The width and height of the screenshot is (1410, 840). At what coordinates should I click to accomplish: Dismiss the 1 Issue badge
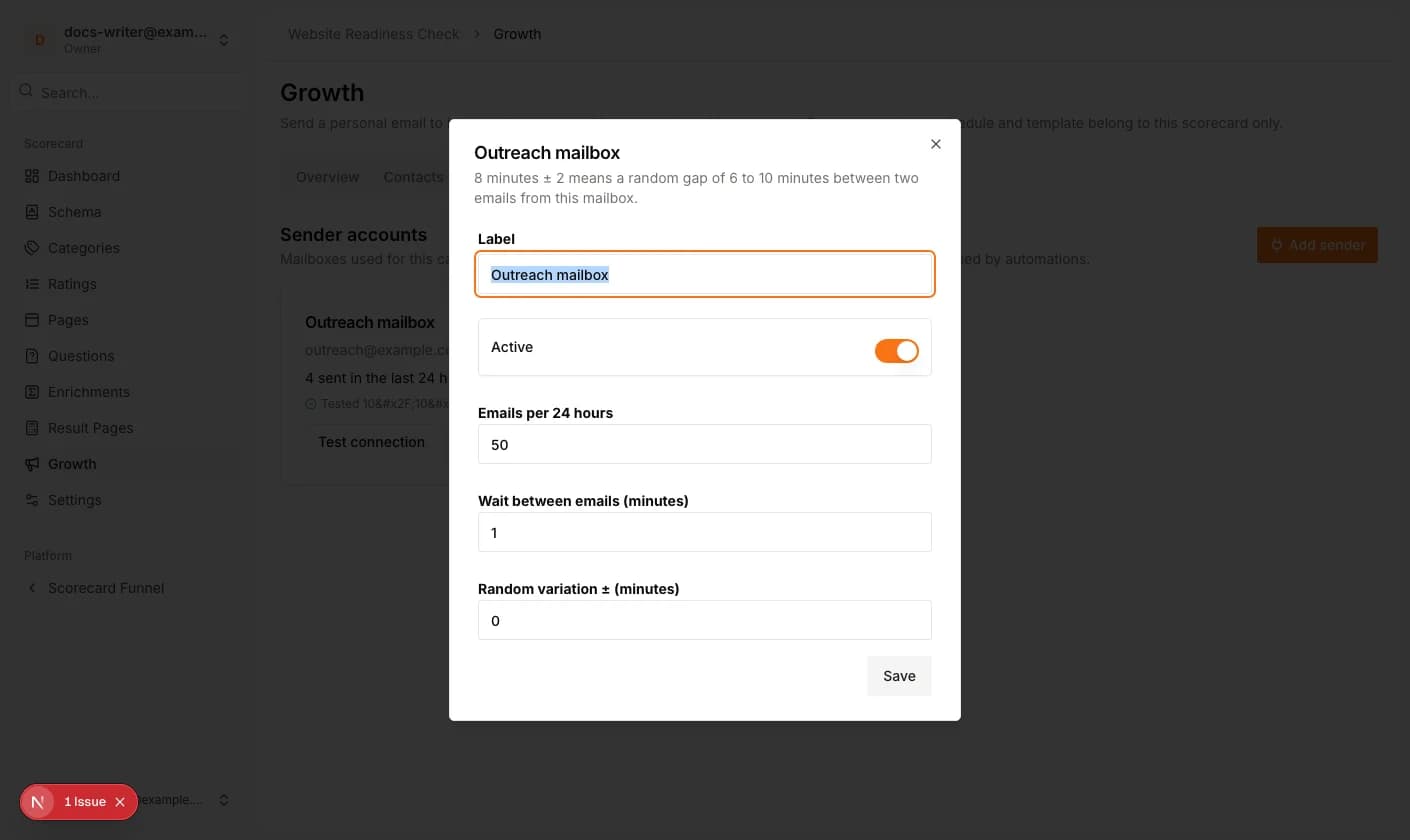(120, 802)
